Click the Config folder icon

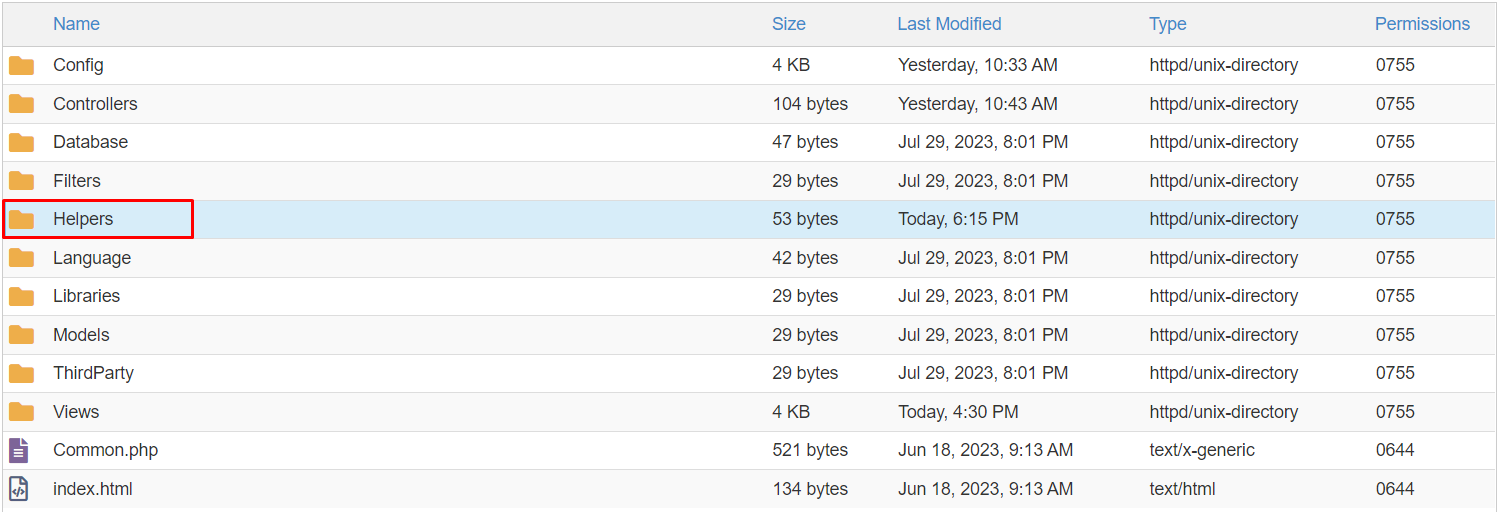point(21,66)
